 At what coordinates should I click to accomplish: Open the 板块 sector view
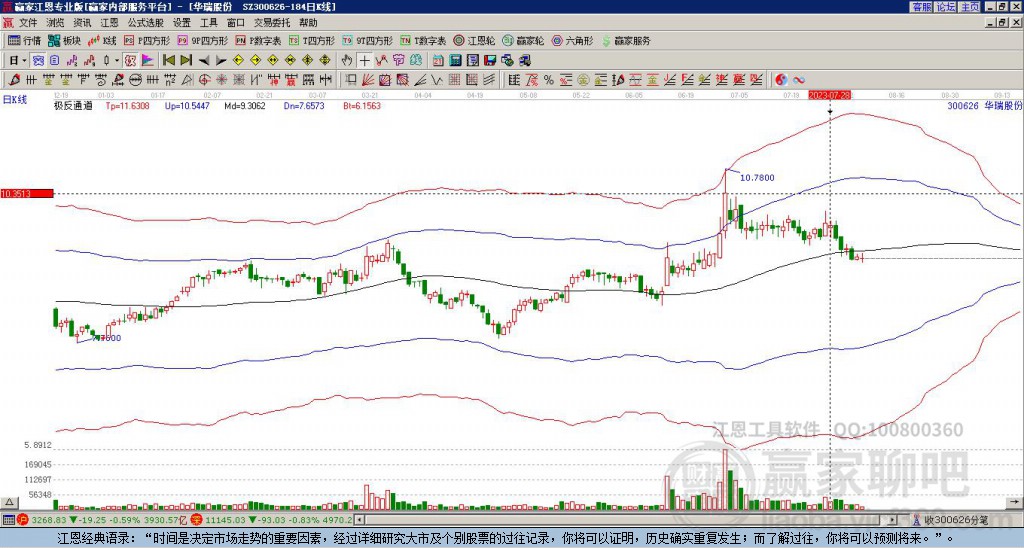pyautogui.click(x=64, y=40)
